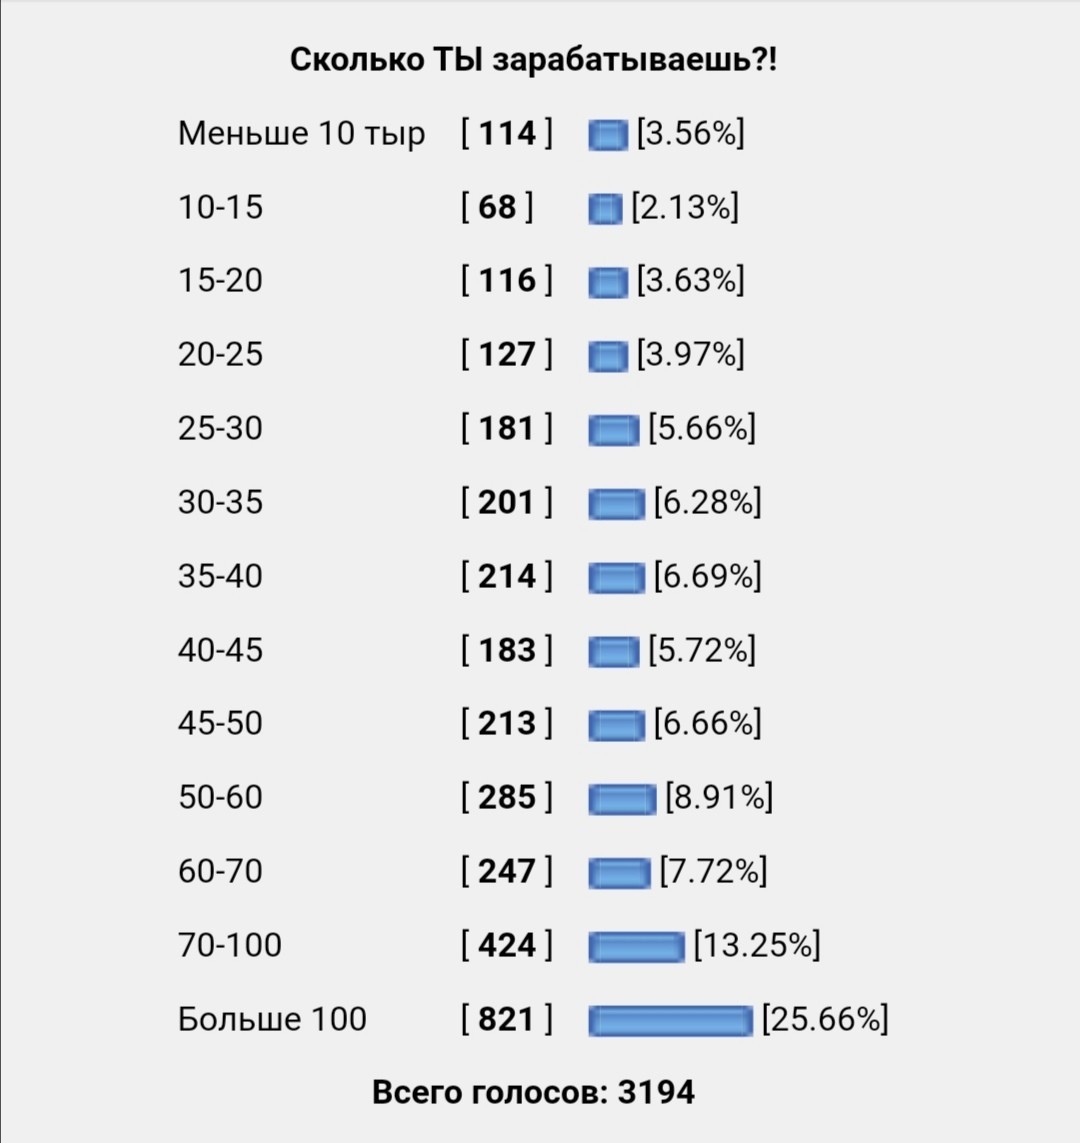The width and height of the screenshot is (1080, 1143).
Task: Select the 'Меньше 10 тыр' option label
Action: 301,134
